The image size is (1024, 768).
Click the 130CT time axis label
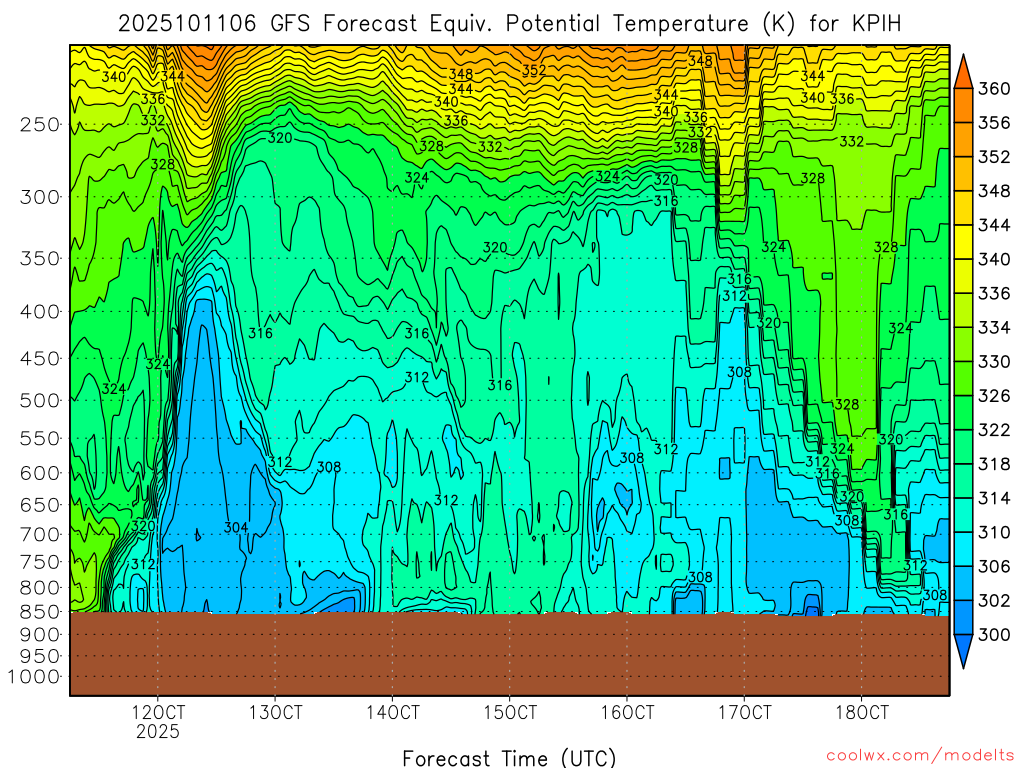coord(276,712)
